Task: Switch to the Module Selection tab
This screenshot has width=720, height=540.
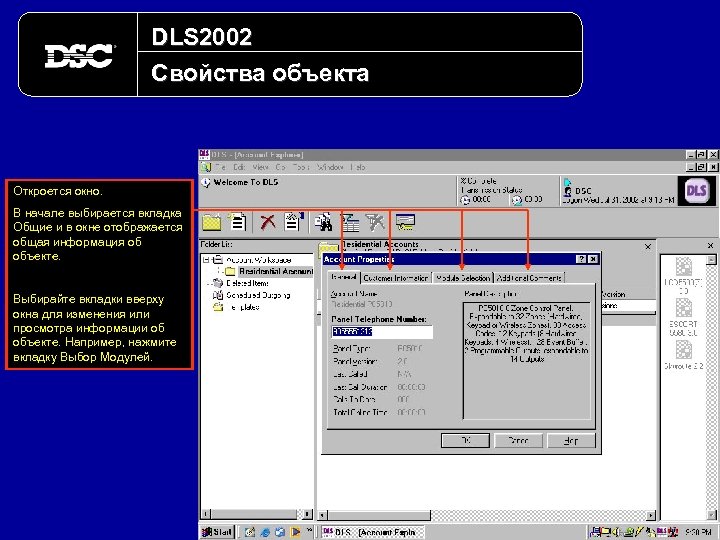Action: (463, 278)
